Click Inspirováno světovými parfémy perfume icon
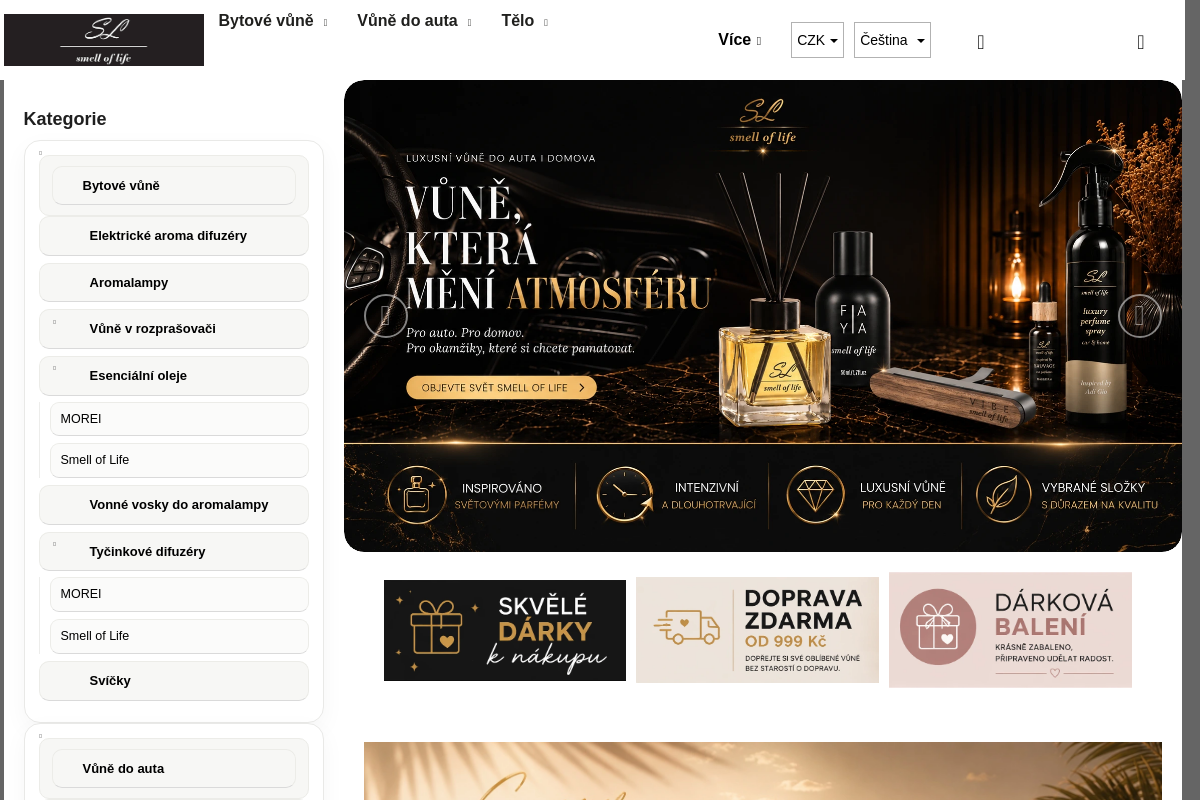Image resolution: width=1200 pixels, height=800 pixels. coord(416,495)
